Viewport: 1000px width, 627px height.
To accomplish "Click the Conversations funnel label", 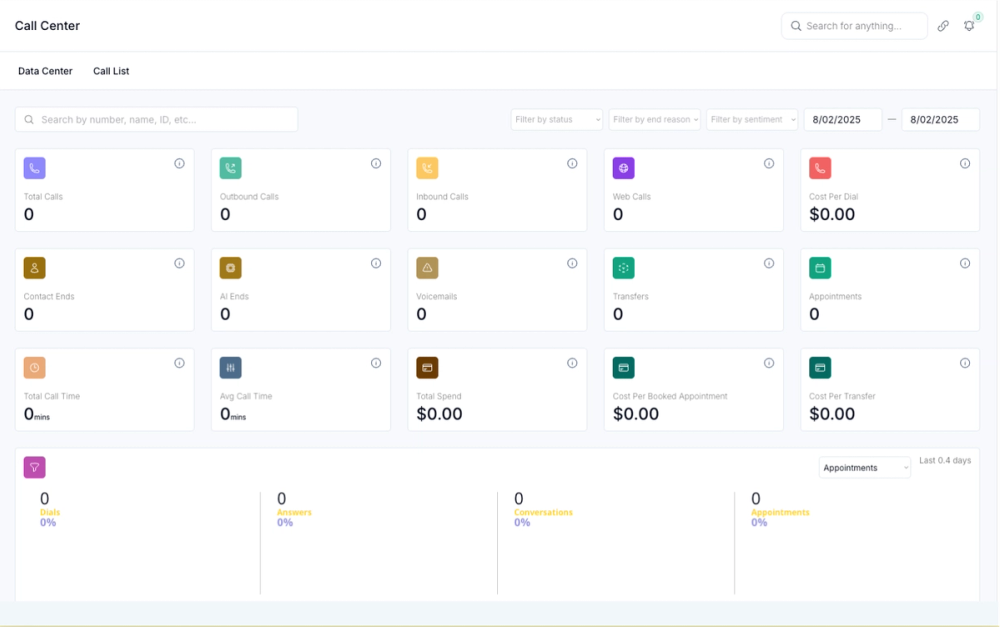I will pos(543,512).
